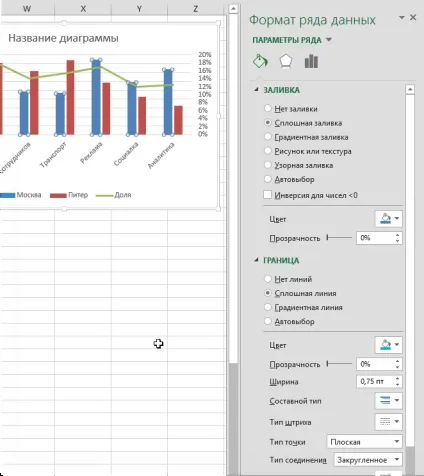Open the Составной тип line style picker
Image resolution: width=424 pixels, height=476 pixels.
pos(389,400)
